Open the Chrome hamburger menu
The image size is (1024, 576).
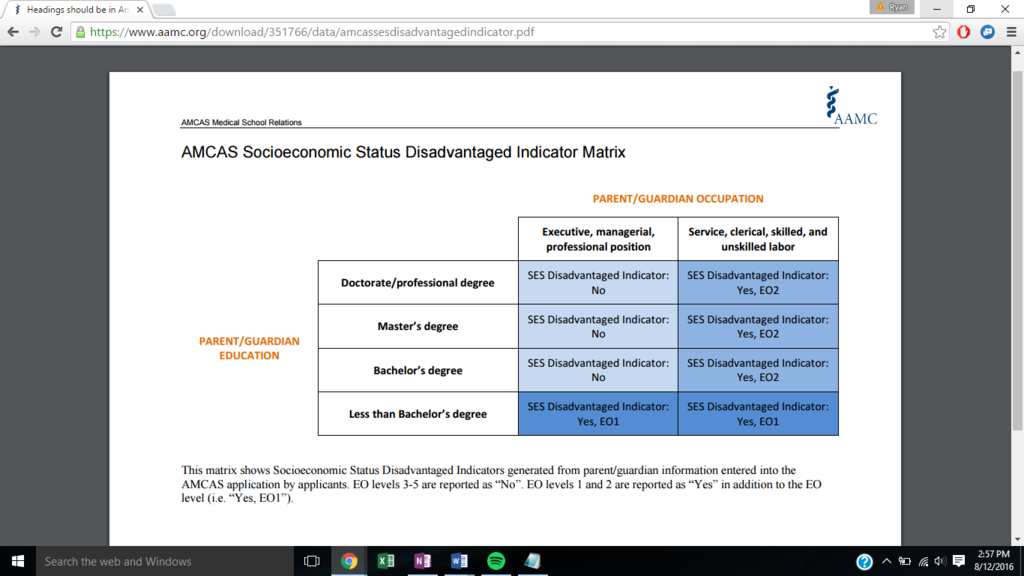click(x=1011, y=31)
